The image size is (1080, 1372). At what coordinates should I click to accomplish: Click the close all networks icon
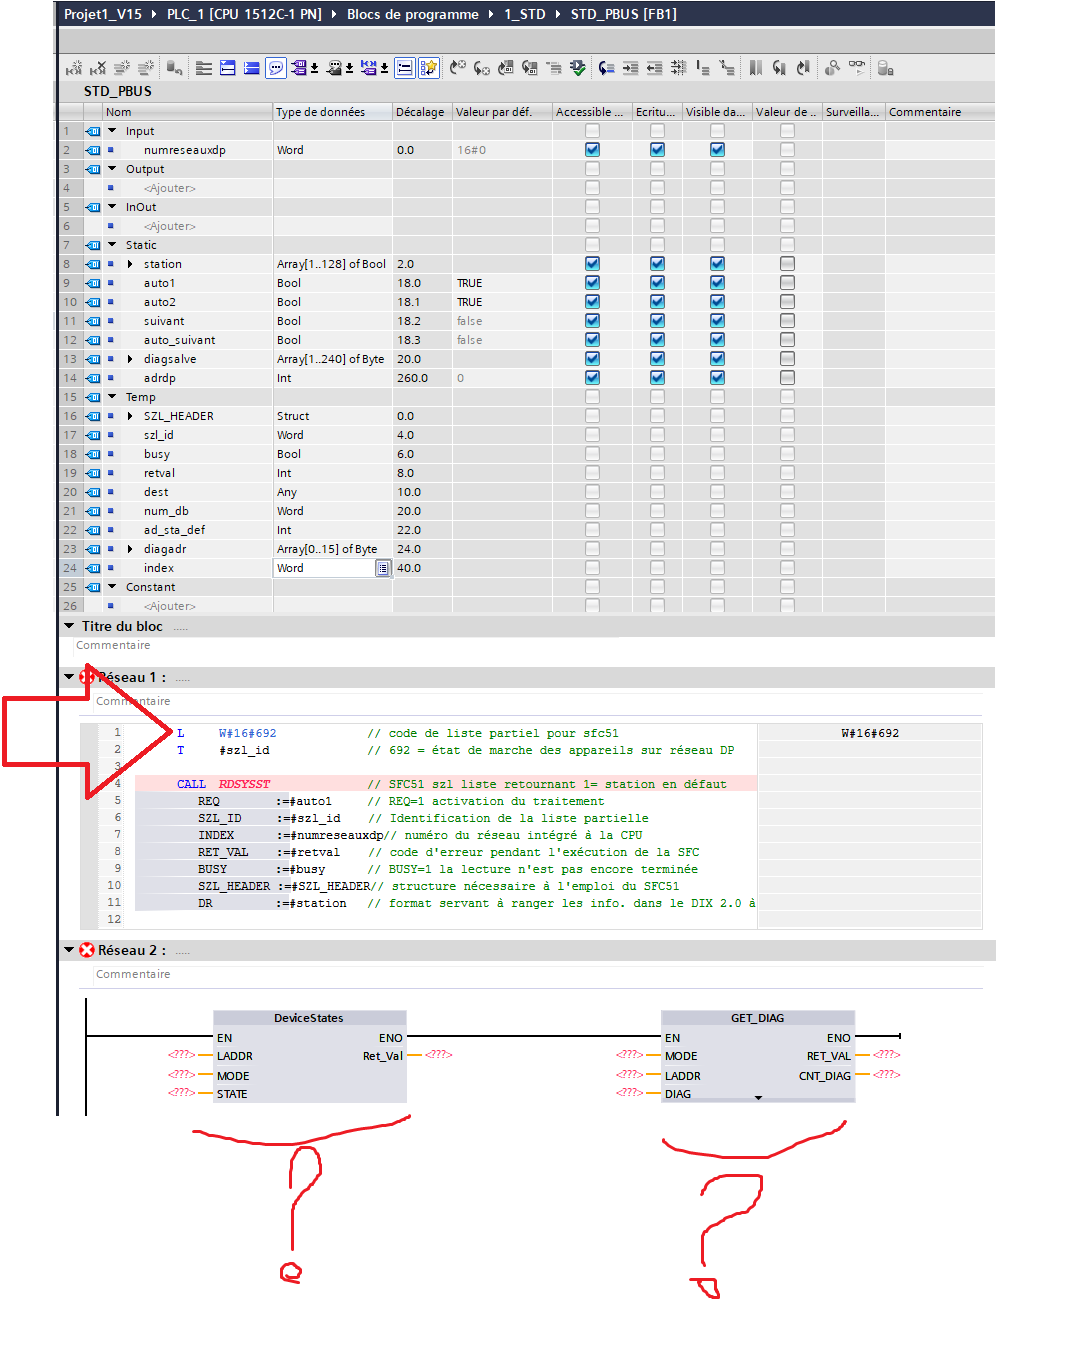pos(251,68)
